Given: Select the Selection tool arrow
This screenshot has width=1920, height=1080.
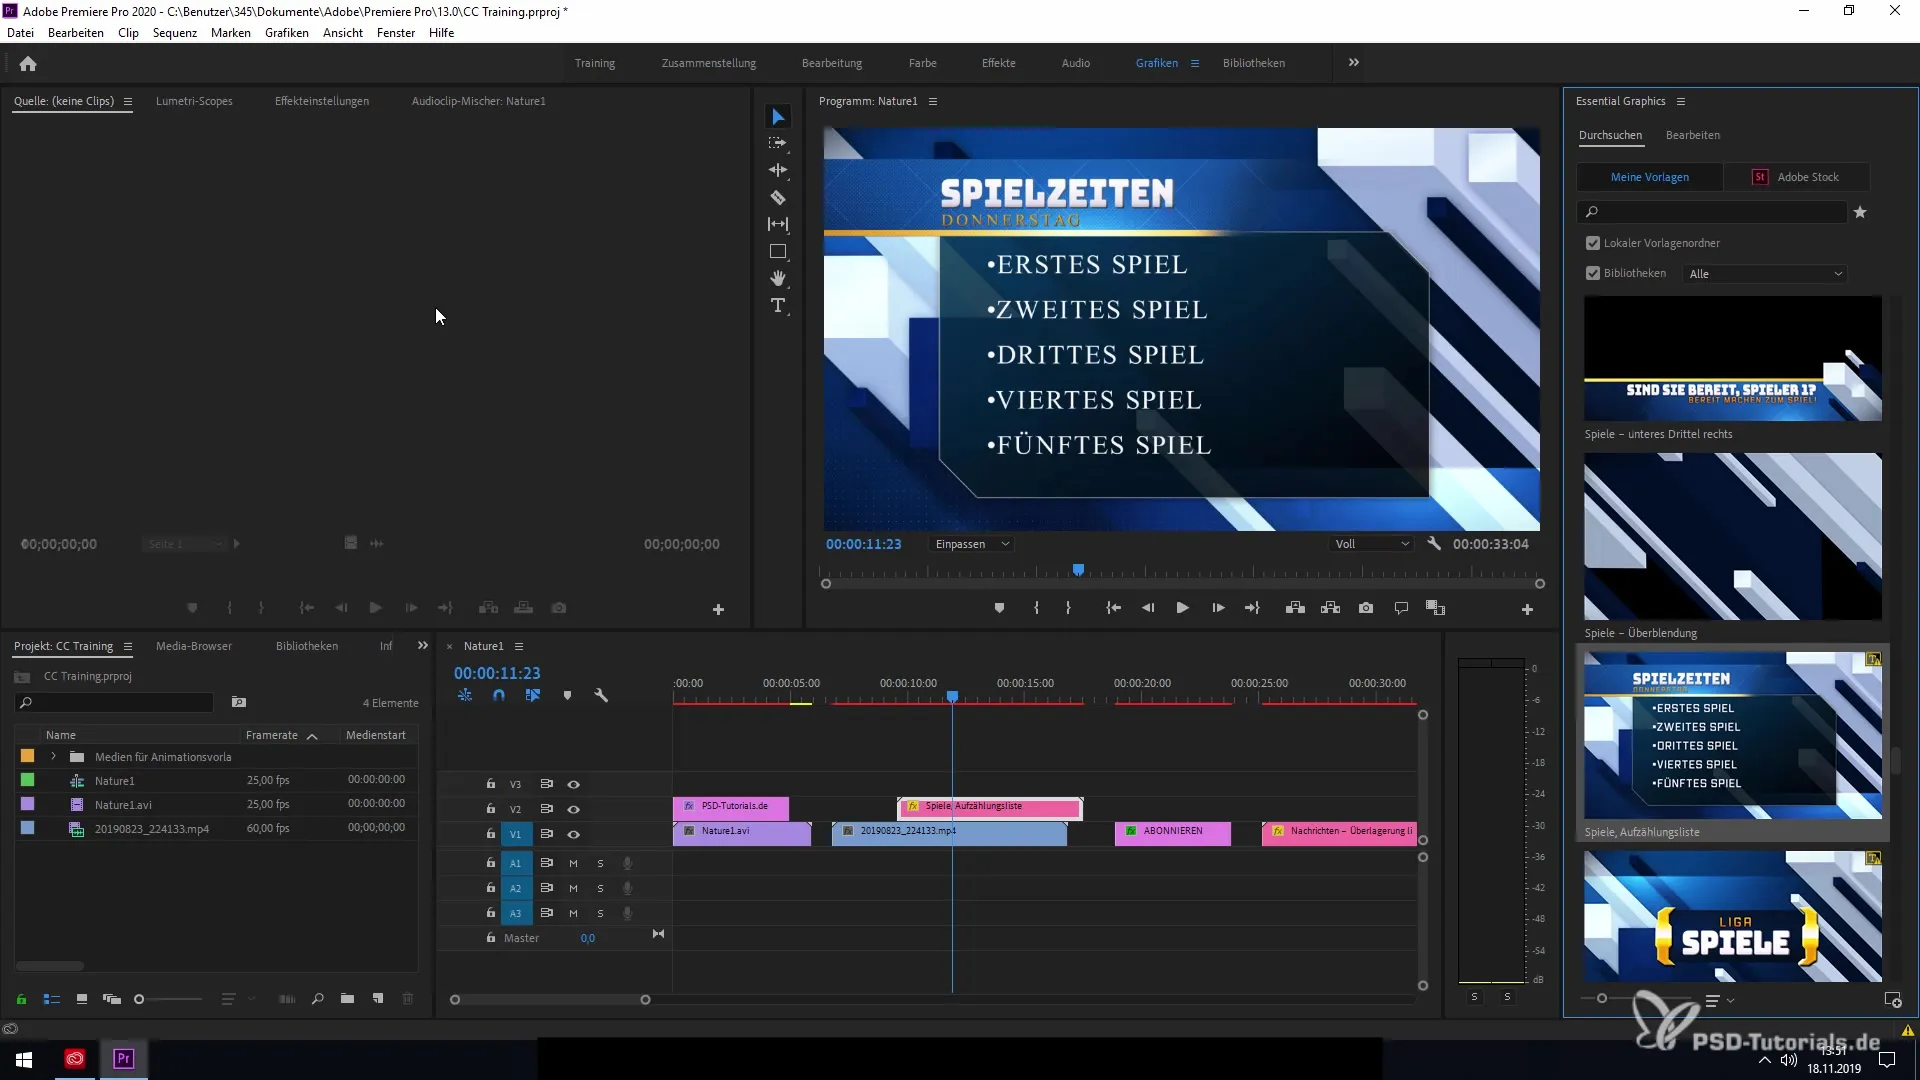Looking at the screenshot, I should tap(778, 117).
